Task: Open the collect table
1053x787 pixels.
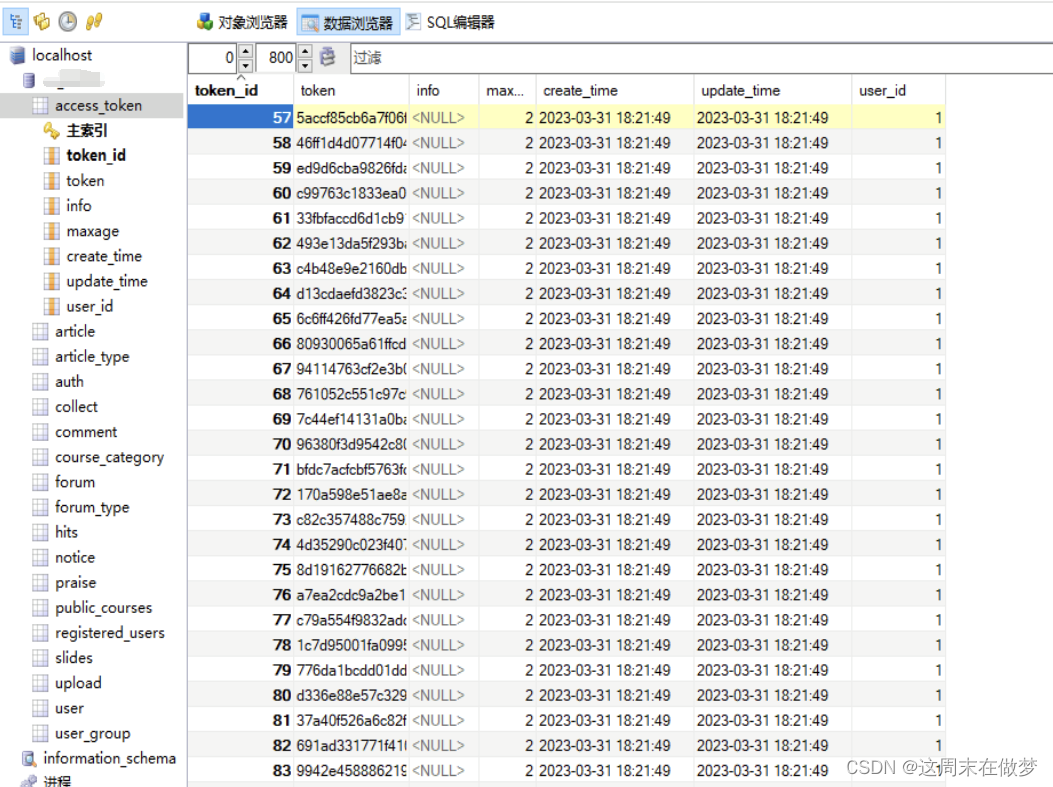Action: click(x=76, y=406)
